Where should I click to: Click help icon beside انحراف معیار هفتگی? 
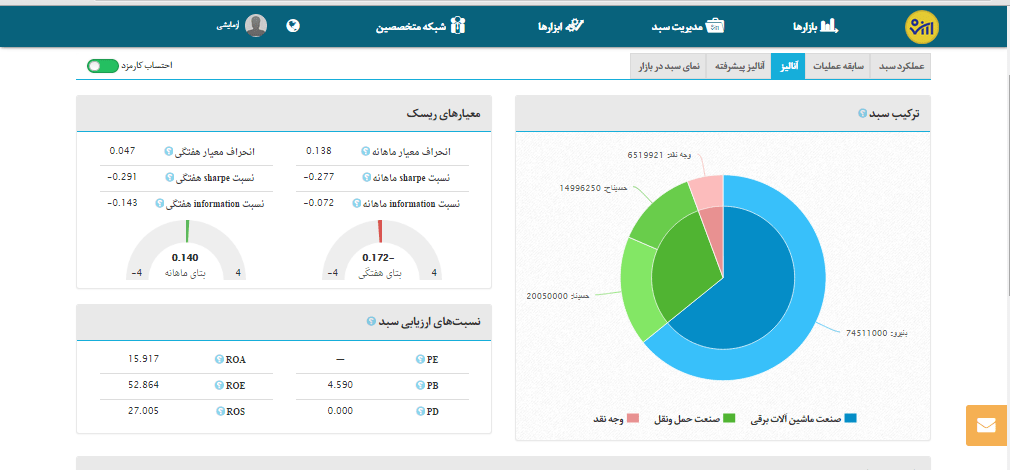pos(169,151)
